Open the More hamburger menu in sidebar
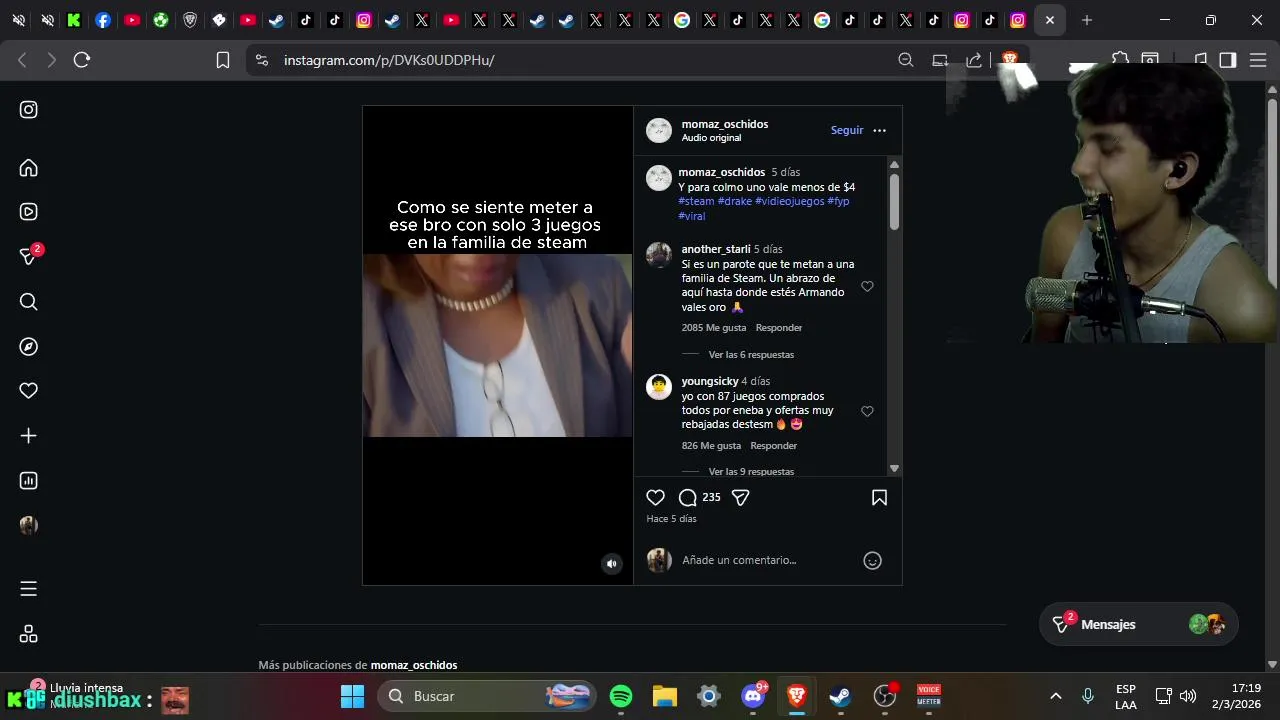 pos(29,589)
